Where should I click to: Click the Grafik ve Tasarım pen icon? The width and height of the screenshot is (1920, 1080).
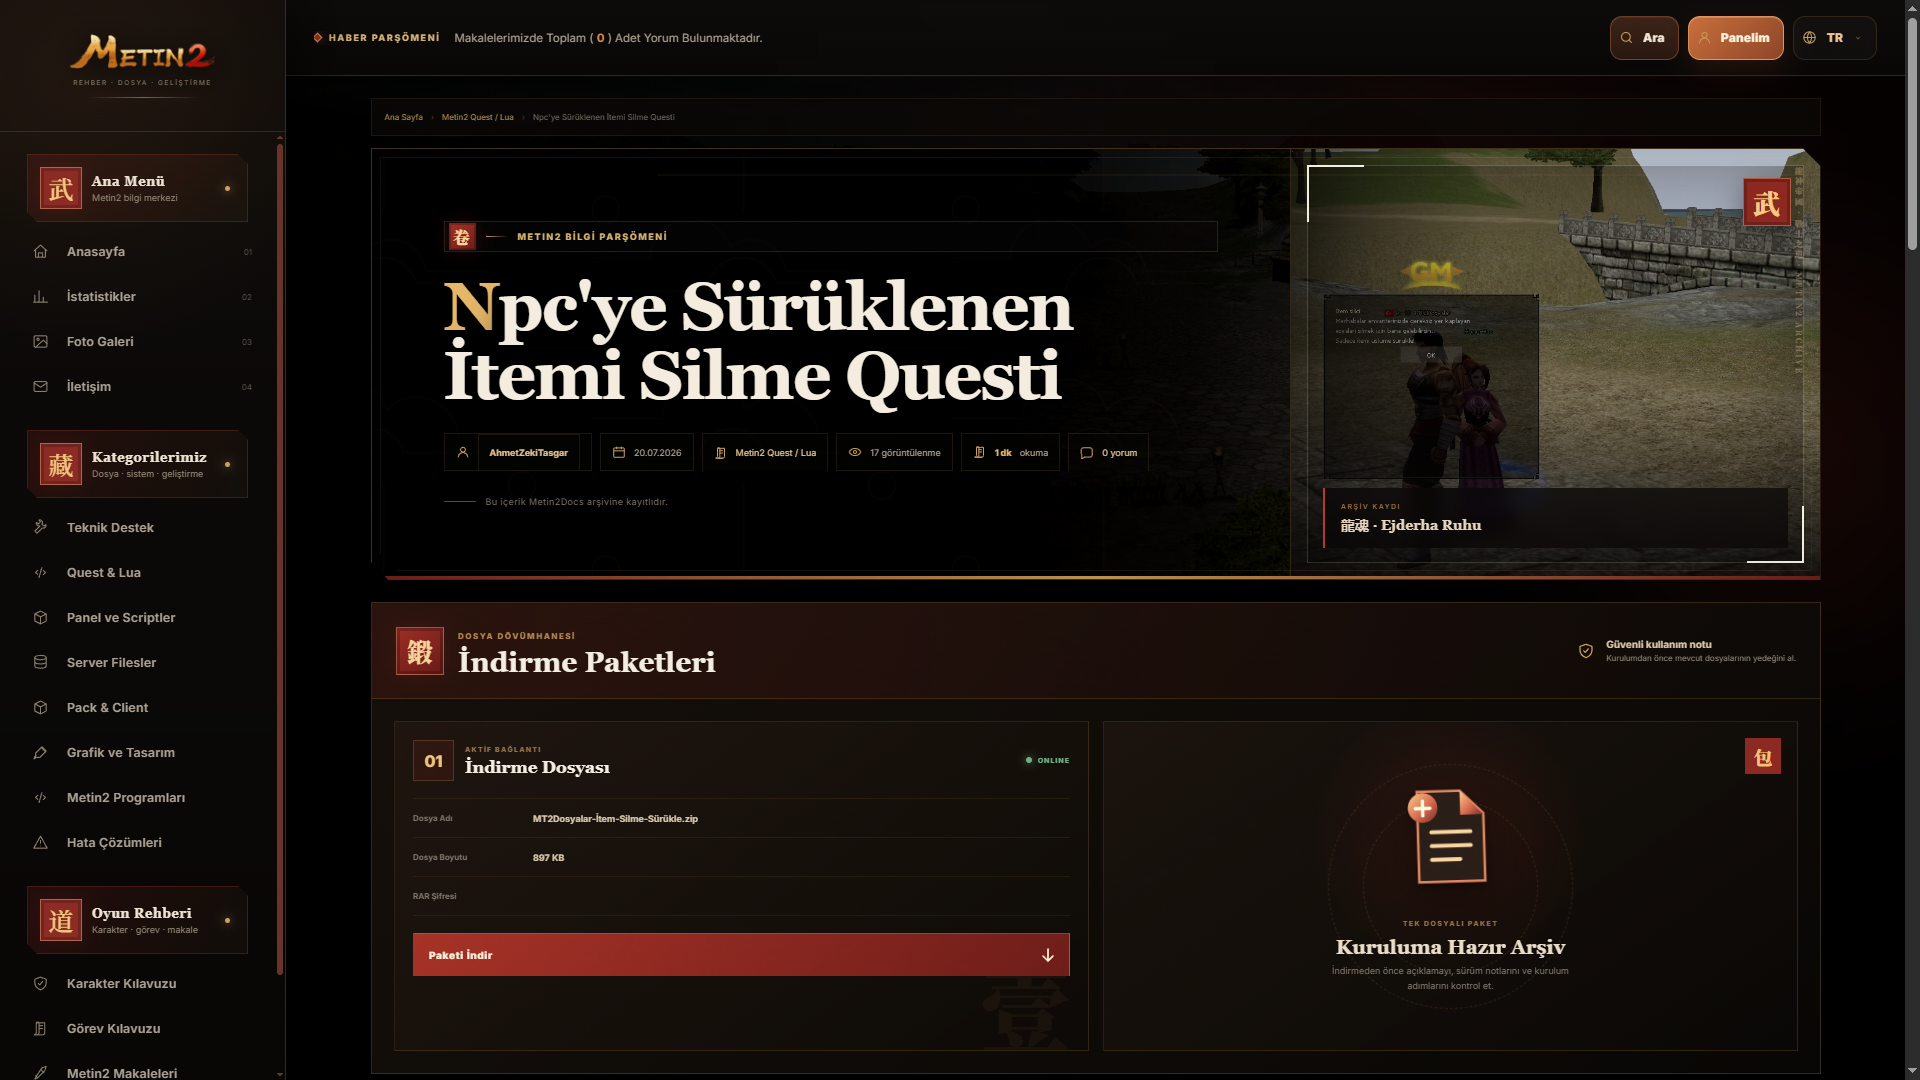pos(40,753)
